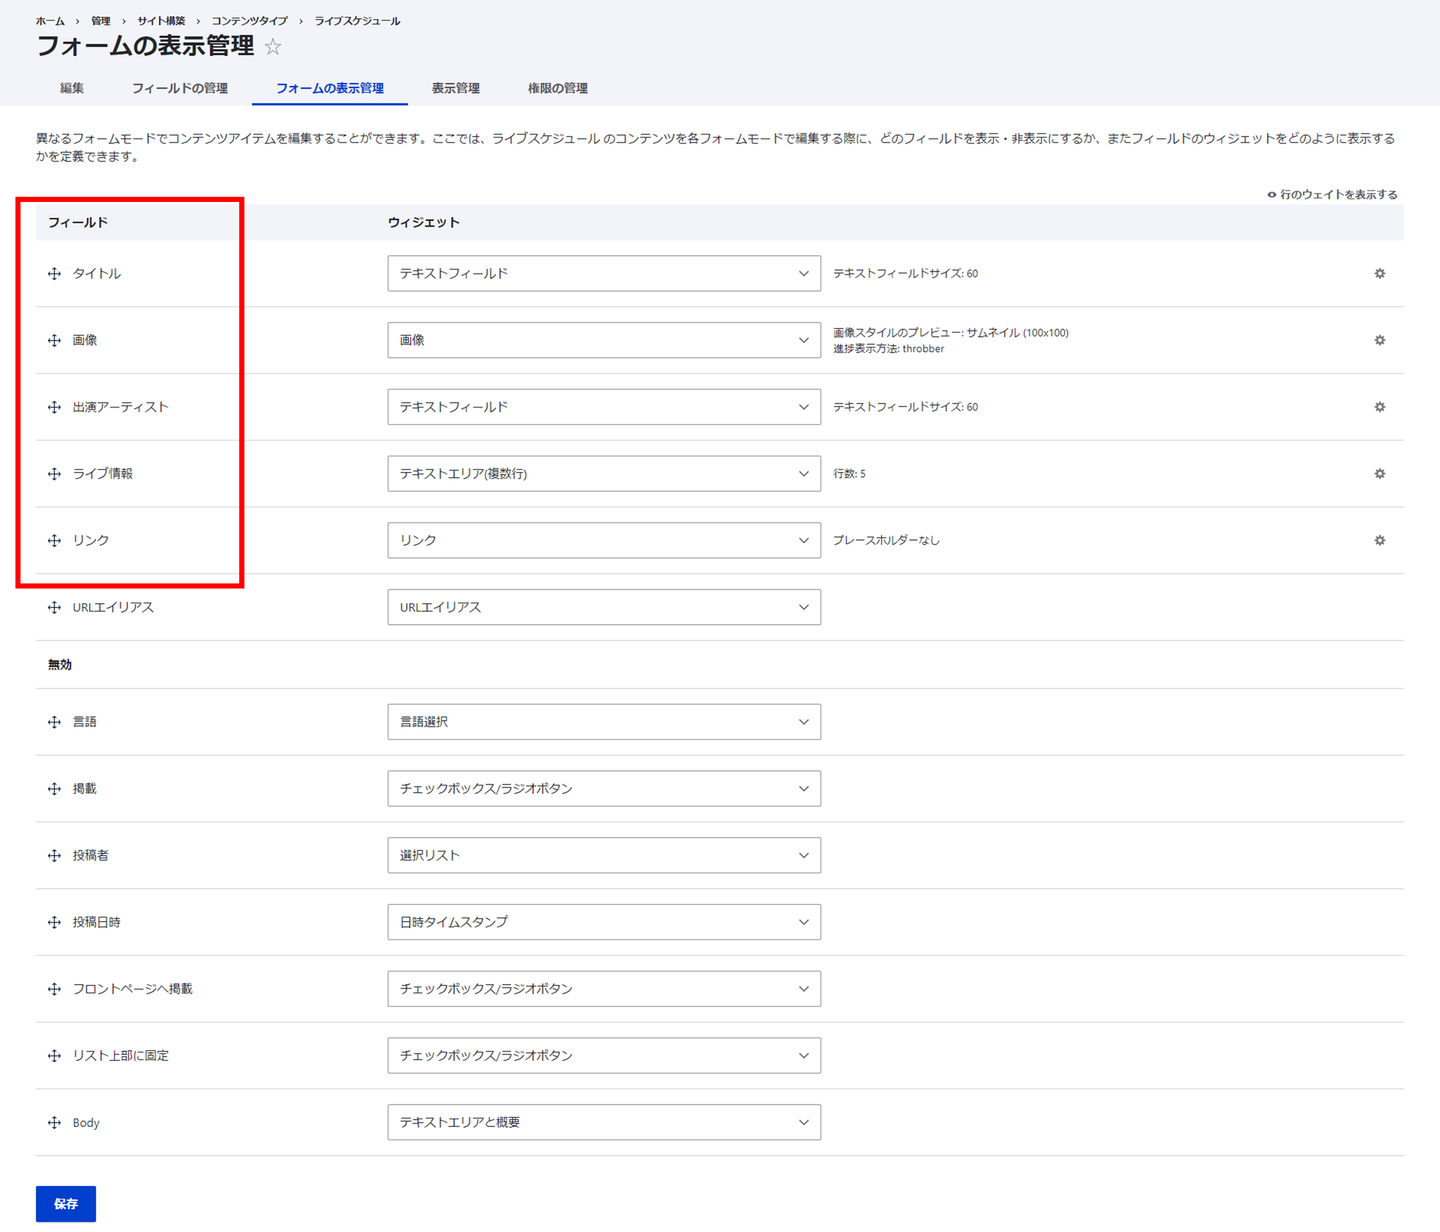Screen dimensions: 1440x1232
Task: Click drag handle for URLエイリアス row
Action: pyautogui.click(x=54, y=607)
